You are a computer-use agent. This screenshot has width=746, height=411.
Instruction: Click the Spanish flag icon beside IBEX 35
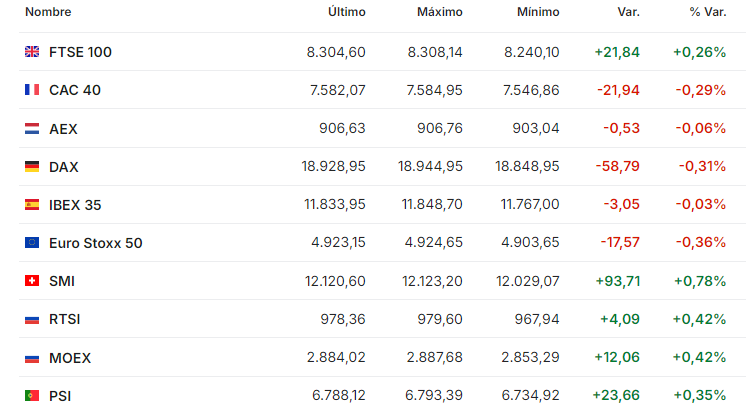tap(32, 205)
